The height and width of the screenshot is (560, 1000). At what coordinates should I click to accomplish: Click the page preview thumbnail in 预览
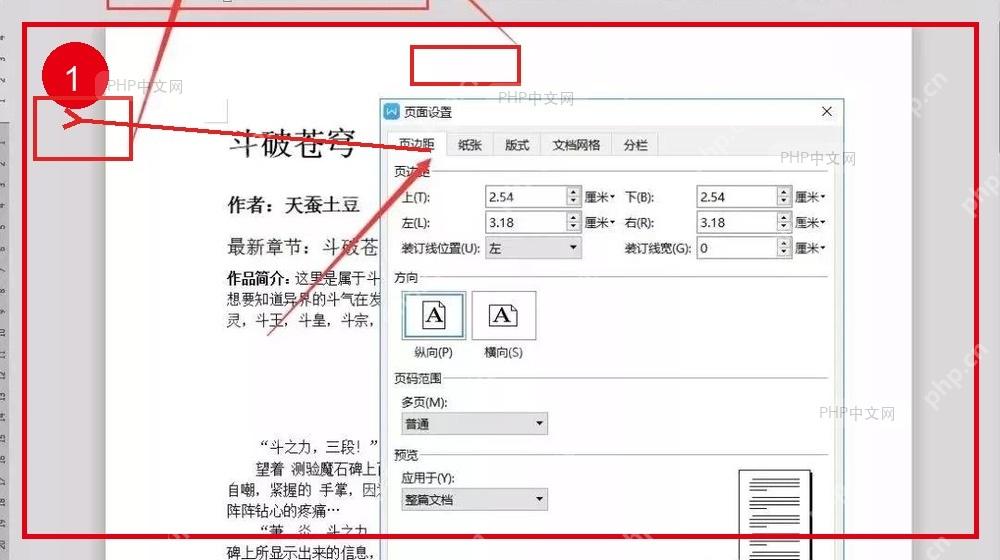click(775, 515)
